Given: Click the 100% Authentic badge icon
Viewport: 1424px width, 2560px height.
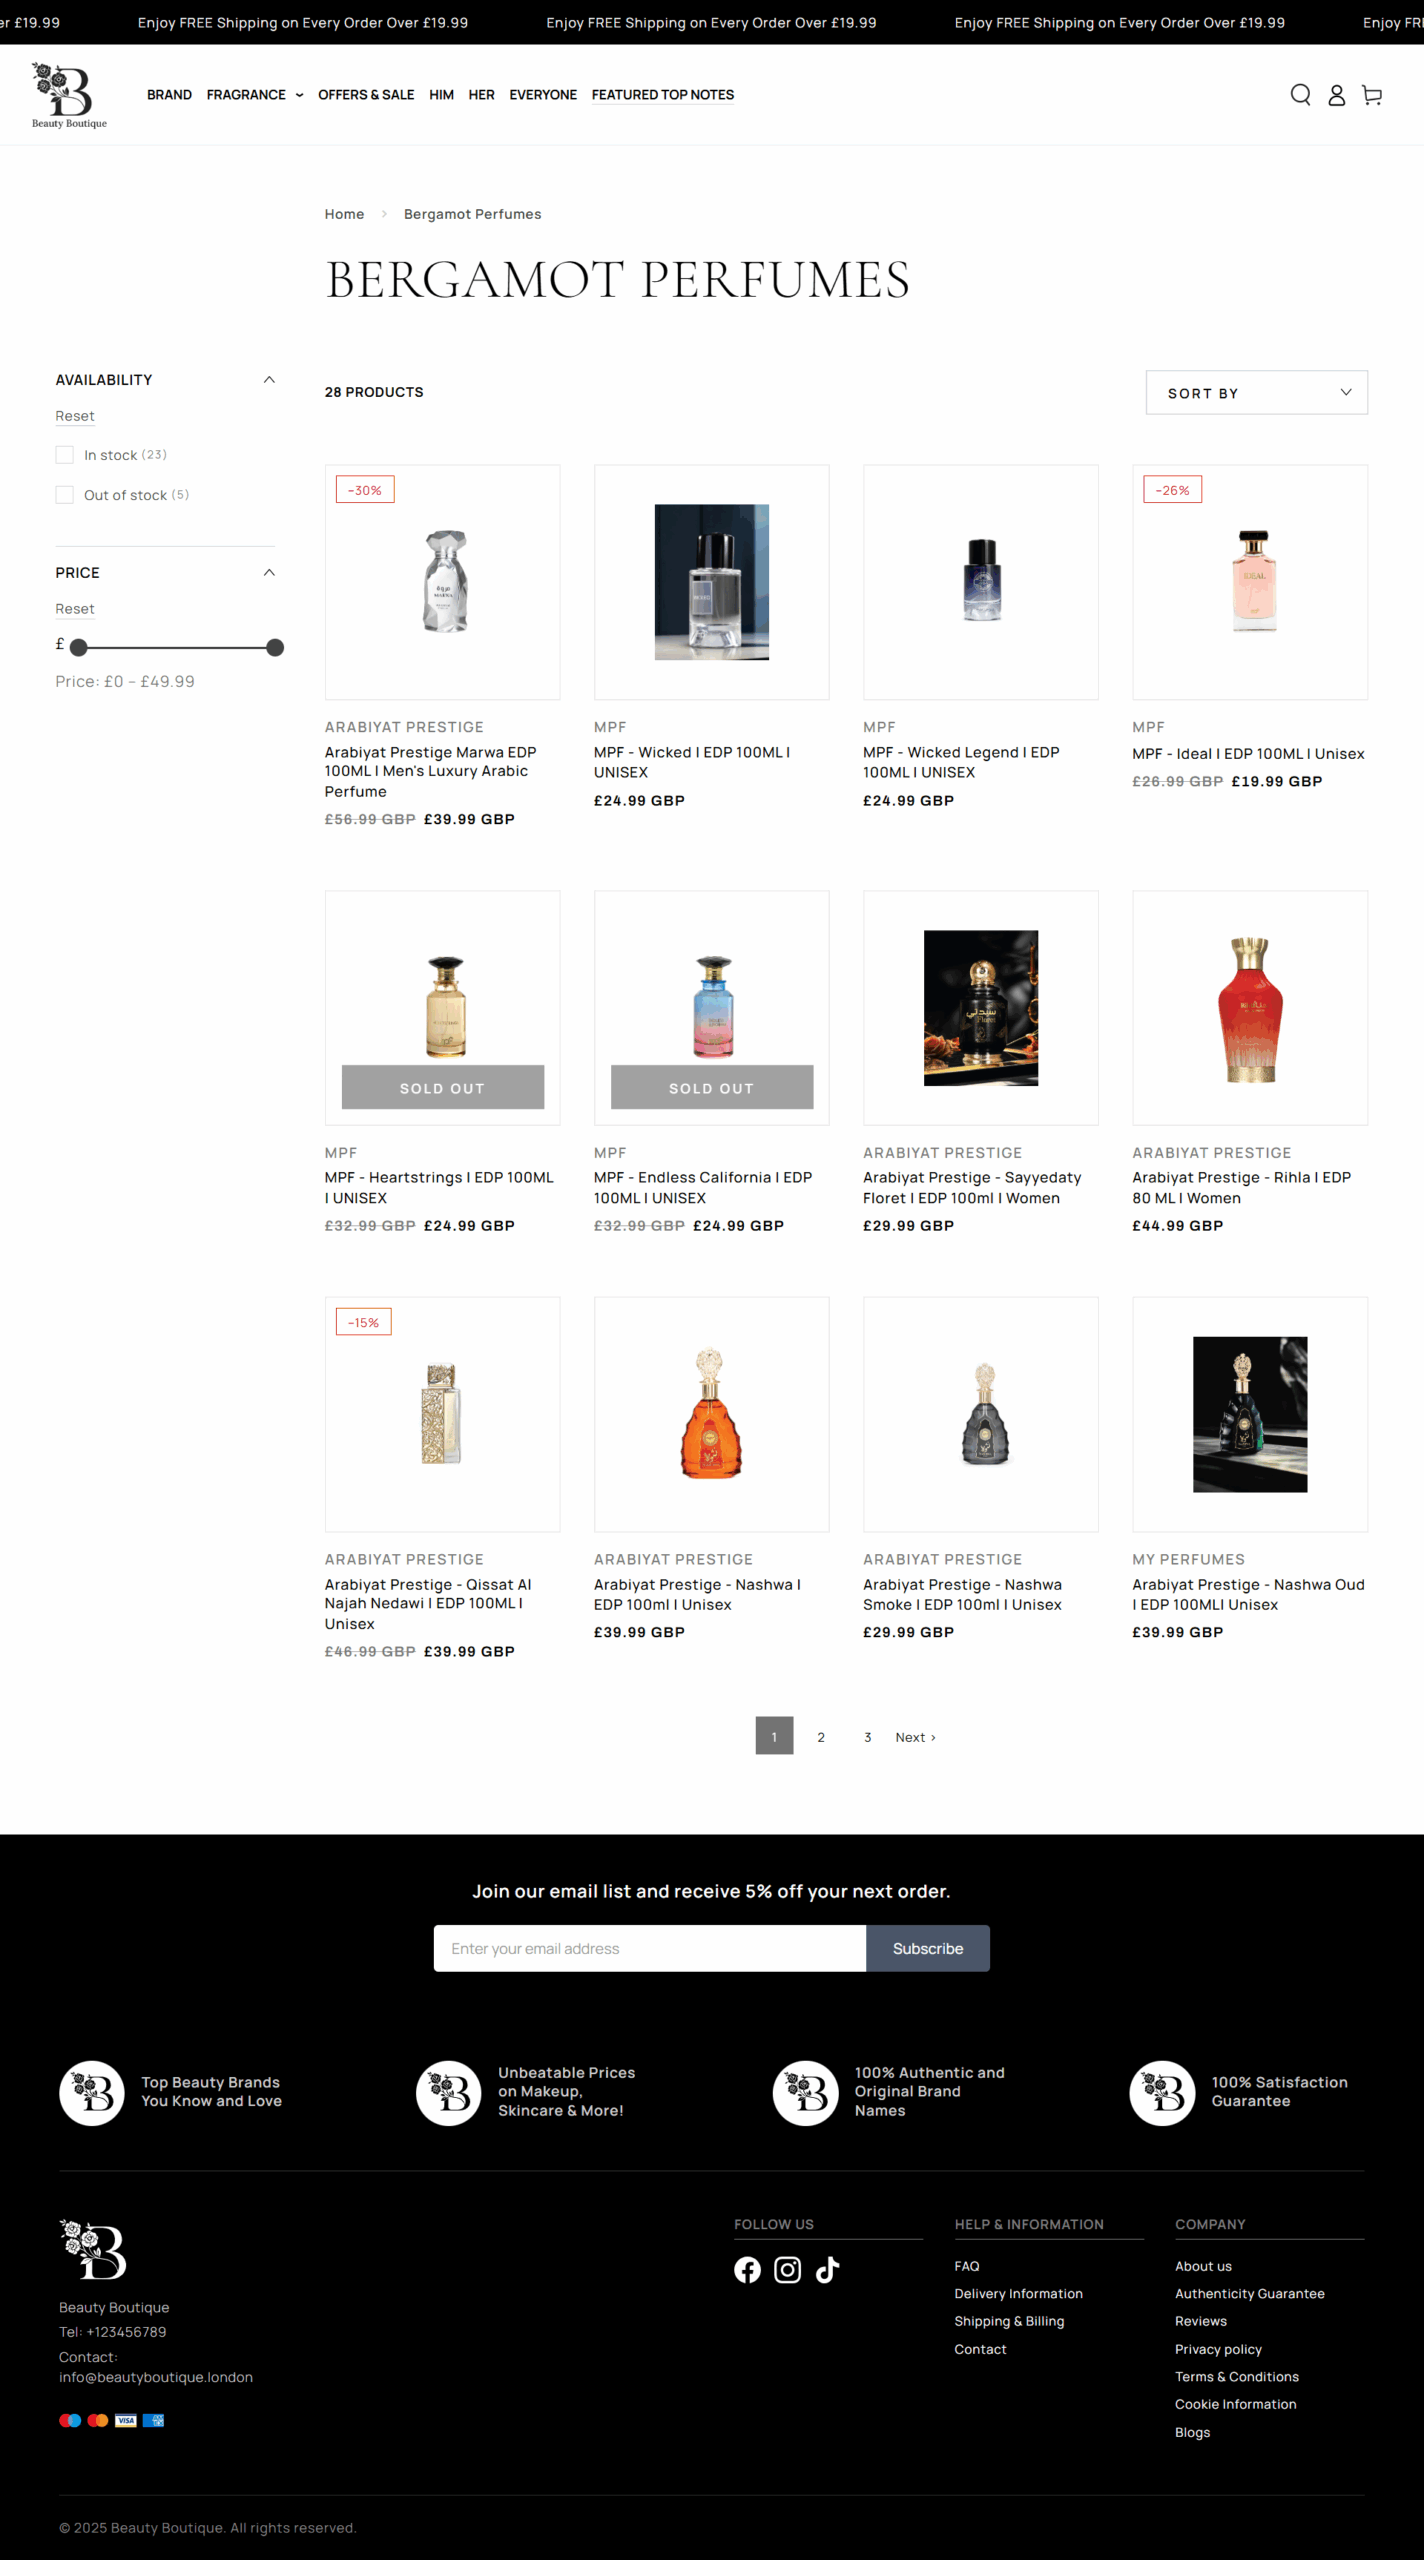Looking at the screenshot, I should click(805, 2092).
